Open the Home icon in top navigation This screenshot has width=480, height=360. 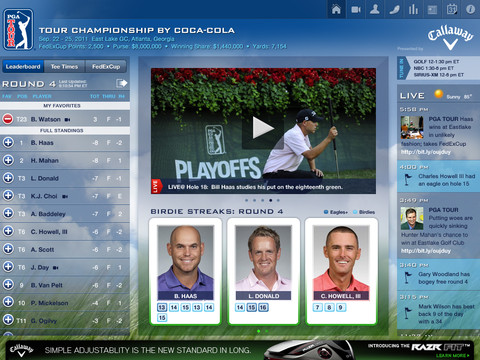336,9
